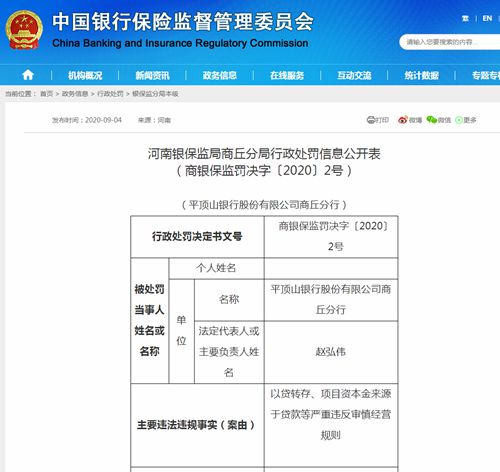Open the green 更多 share icon
500x472 pixels.
pyautogui.click(x=459, y=120)
